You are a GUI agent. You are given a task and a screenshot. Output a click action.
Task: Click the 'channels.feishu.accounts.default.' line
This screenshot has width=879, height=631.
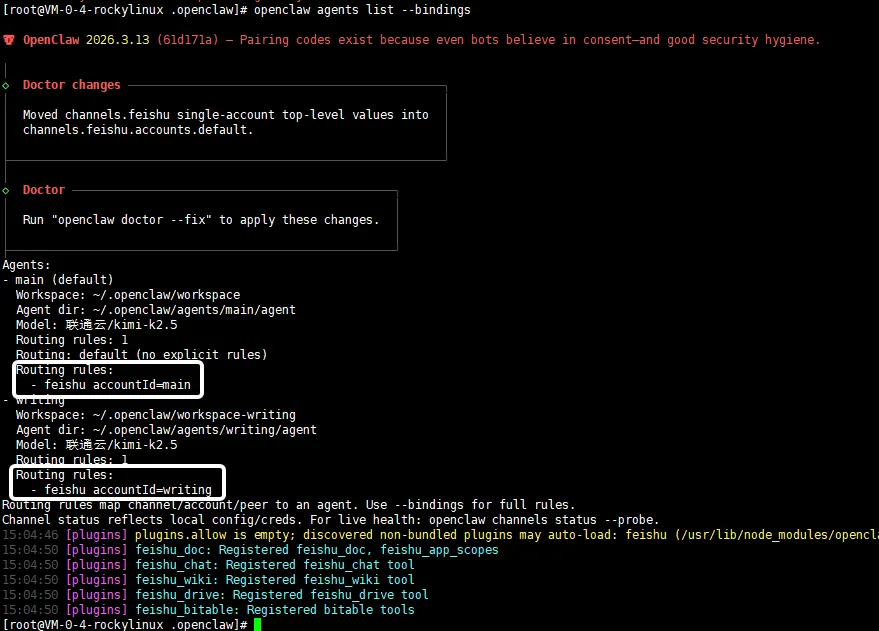coord(138,130)
